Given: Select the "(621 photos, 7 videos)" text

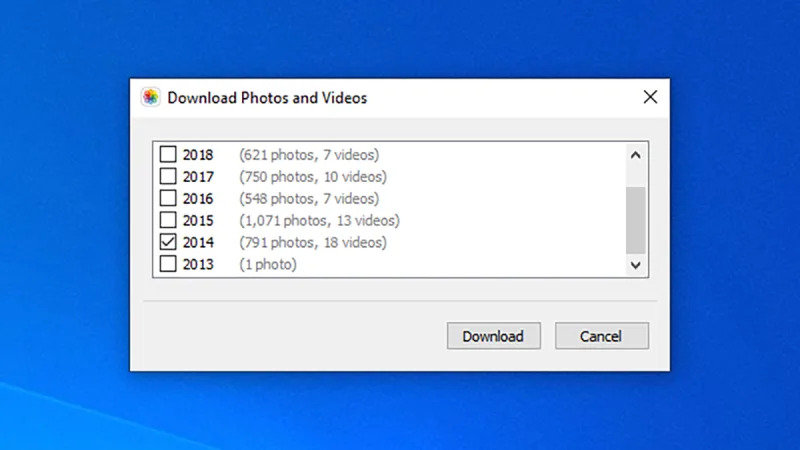Looking at the screenshot, I should point(309,155).
